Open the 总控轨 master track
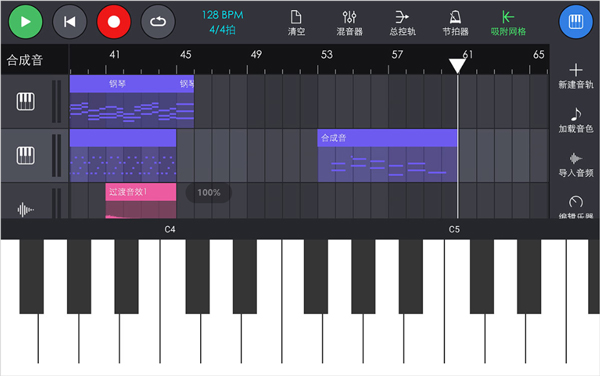Image resolution: width=600 pixels, height=376 pixels. coord(402,23)
